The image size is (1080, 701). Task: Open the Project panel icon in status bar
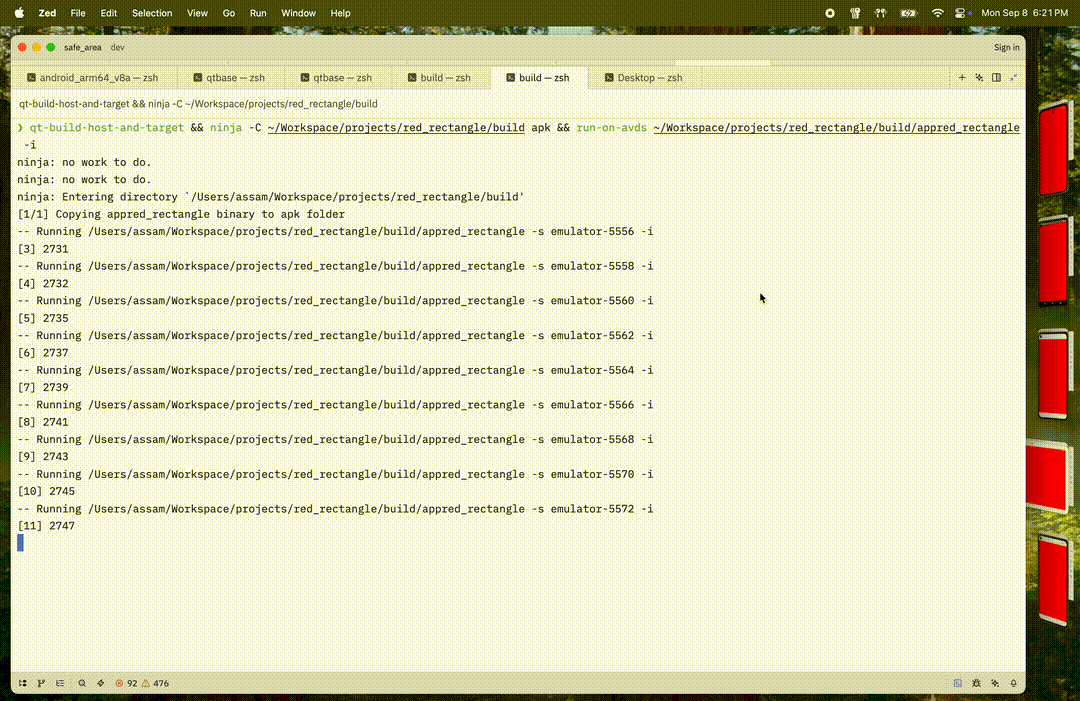(x=23, y=683)
